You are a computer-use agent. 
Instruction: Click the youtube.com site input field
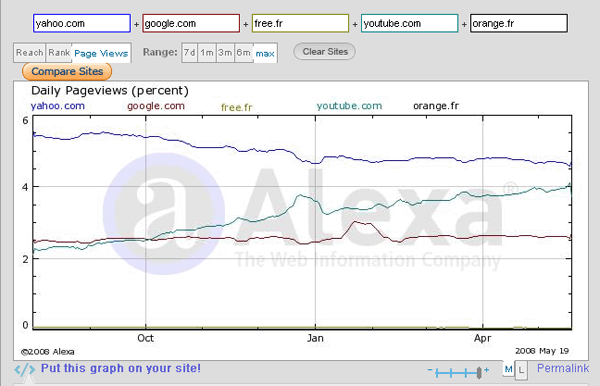coord(409,23)
